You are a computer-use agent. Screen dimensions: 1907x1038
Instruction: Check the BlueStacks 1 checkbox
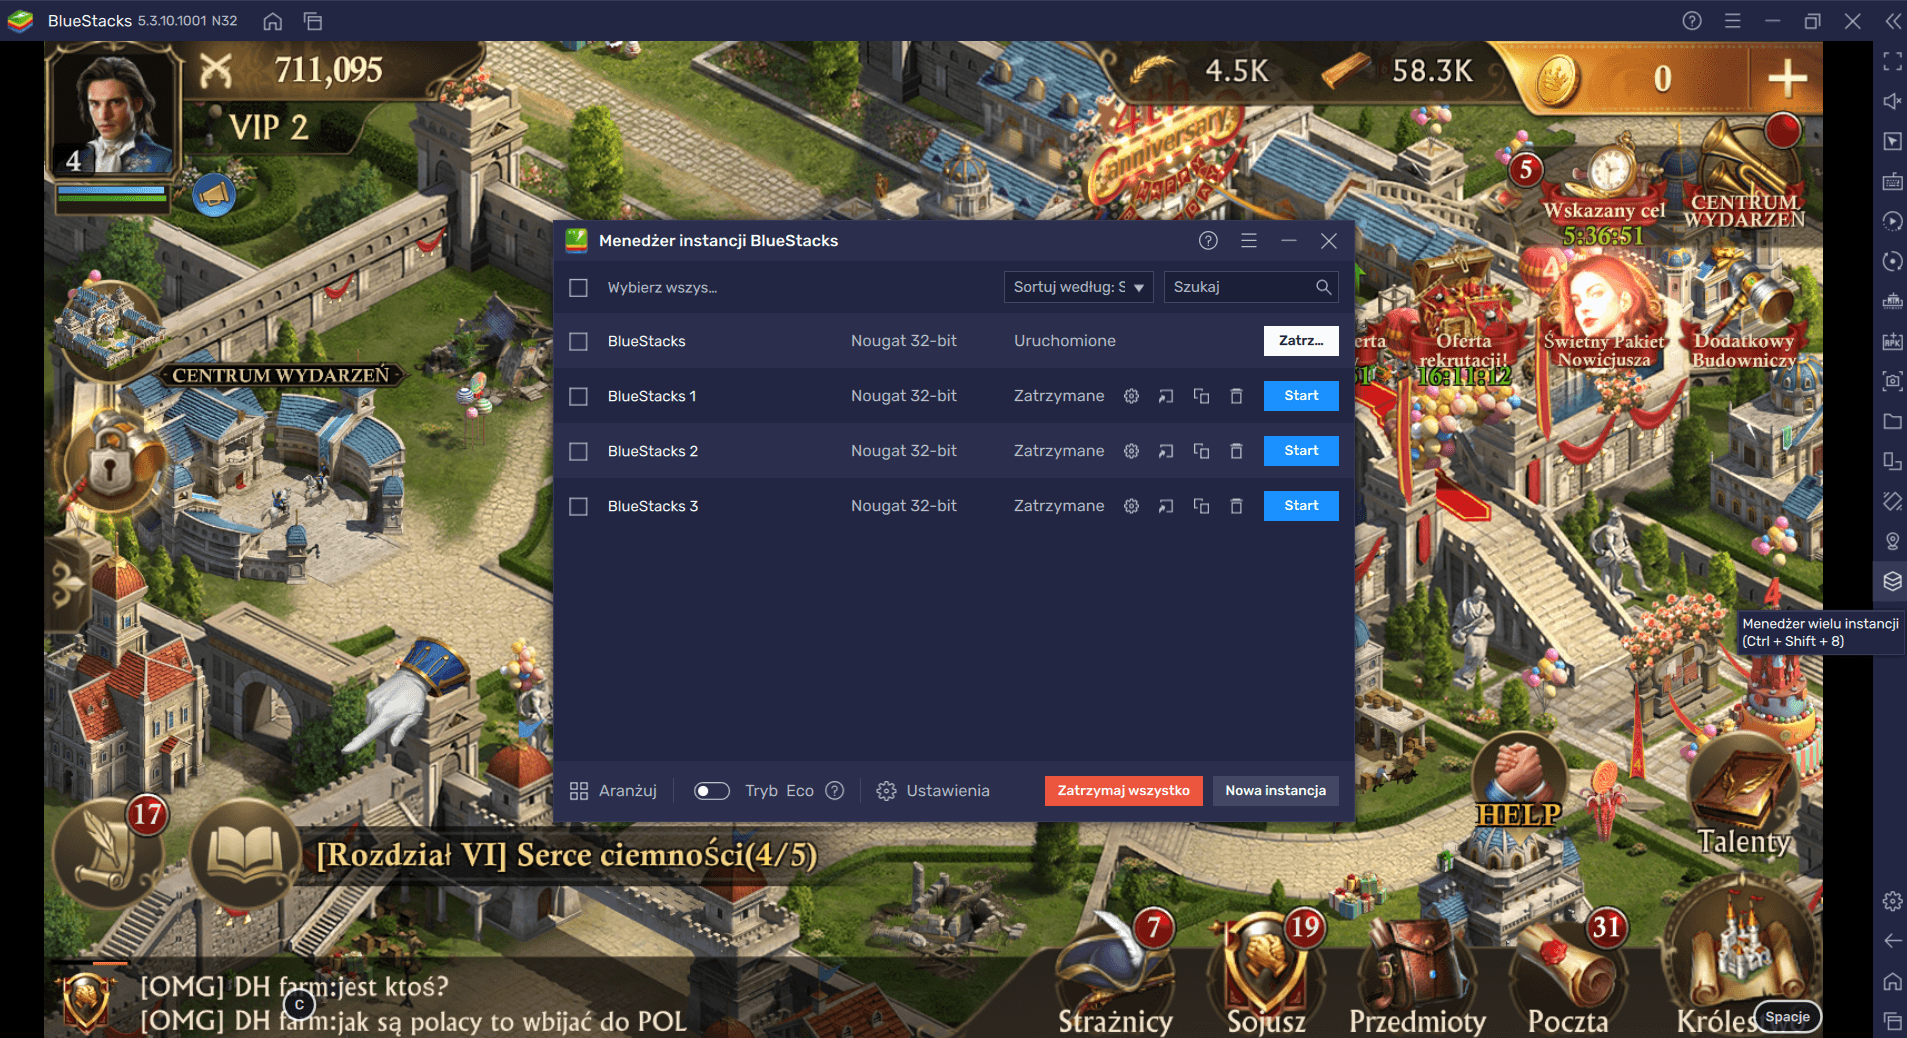578,397
